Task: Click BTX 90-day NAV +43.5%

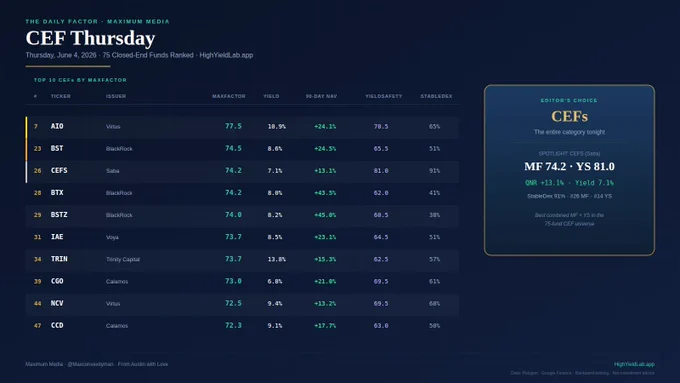Action: point(325,193)
